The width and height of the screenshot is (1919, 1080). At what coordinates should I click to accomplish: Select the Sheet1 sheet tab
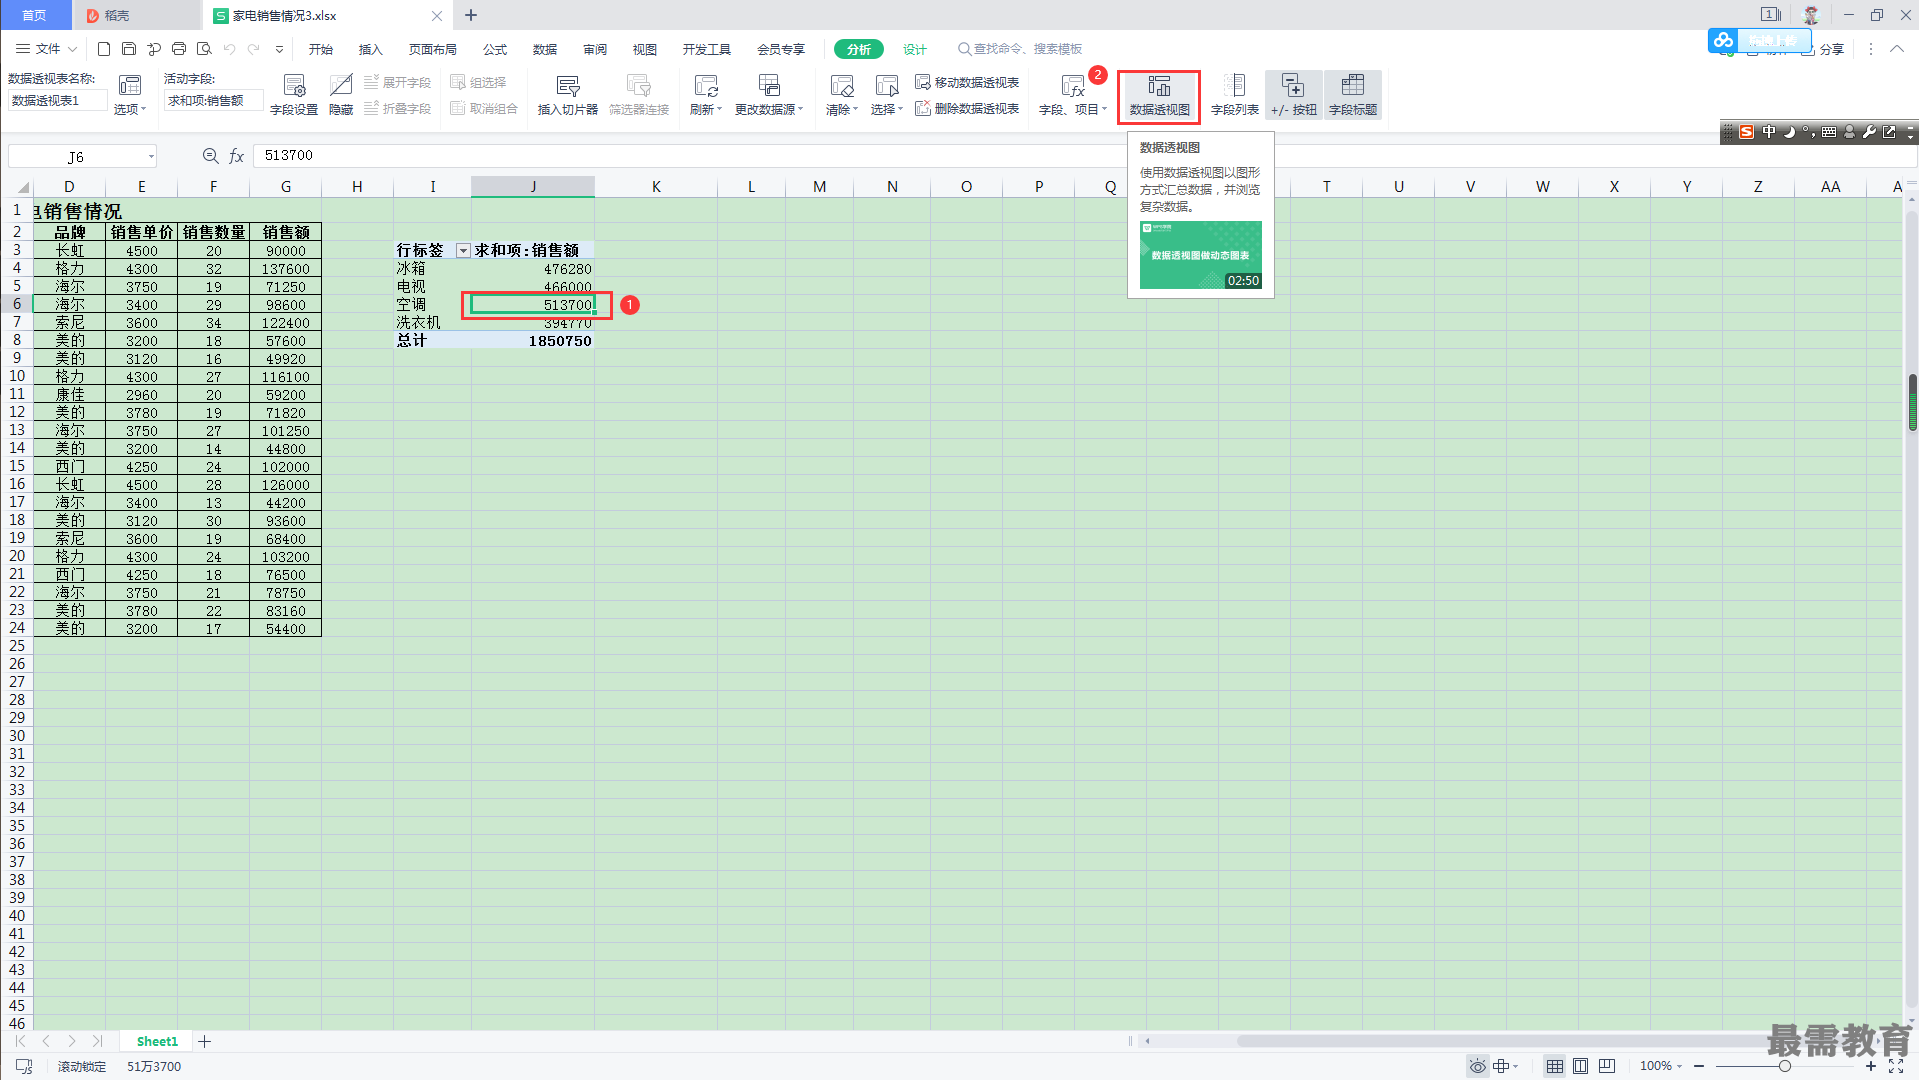157,1041
